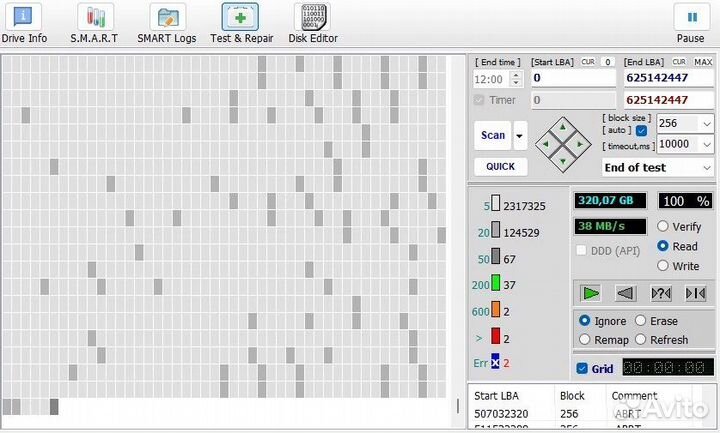
Task: Click the 320,07 GB capacity display
Action: tap(610, 201)
